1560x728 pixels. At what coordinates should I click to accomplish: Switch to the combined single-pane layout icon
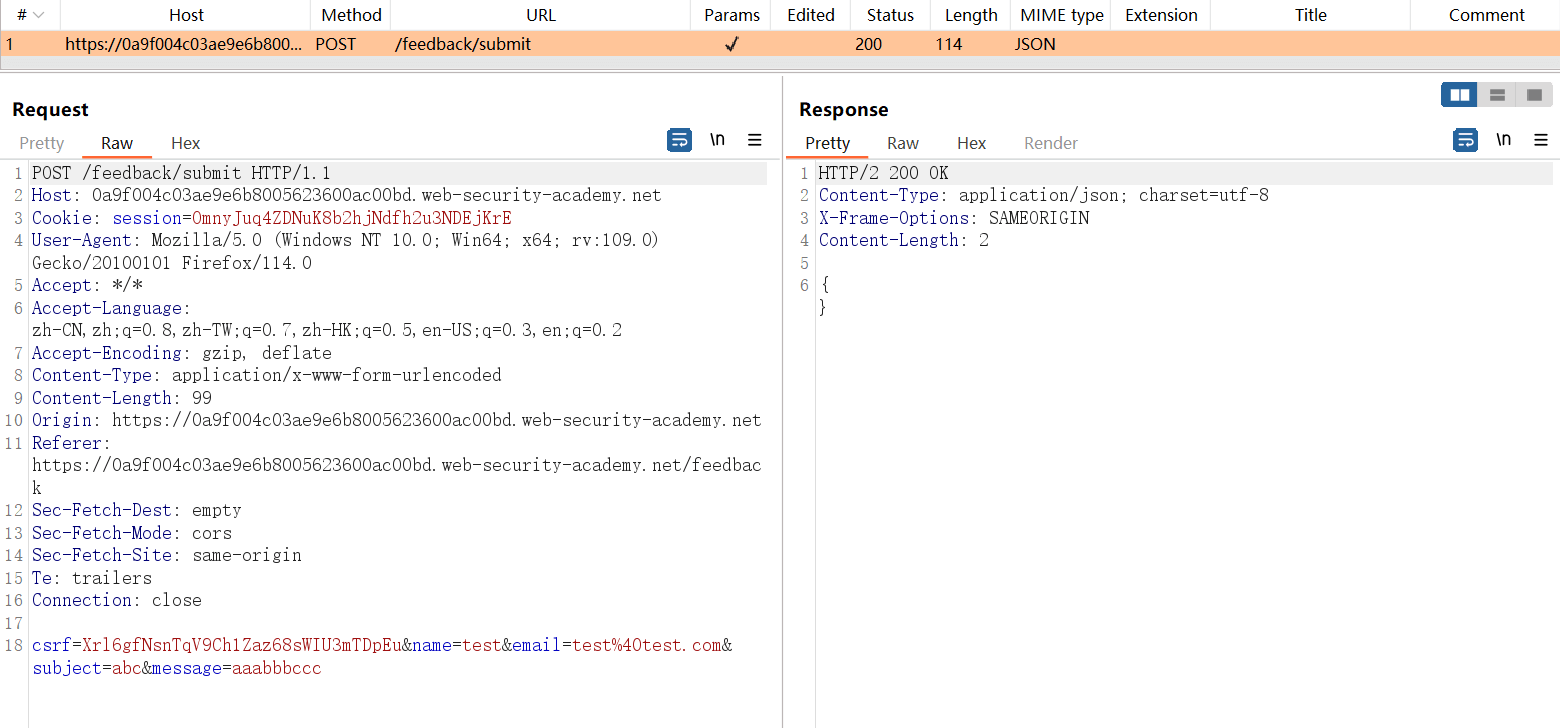[x=1534, y=95]
